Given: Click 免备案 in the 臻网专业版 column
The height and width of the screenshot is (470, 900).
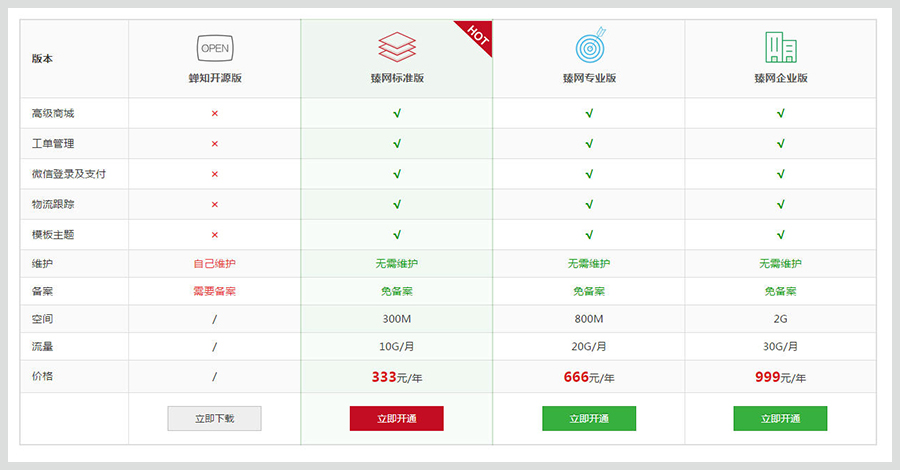Looking at the screenshot, I should click(589, 292).
